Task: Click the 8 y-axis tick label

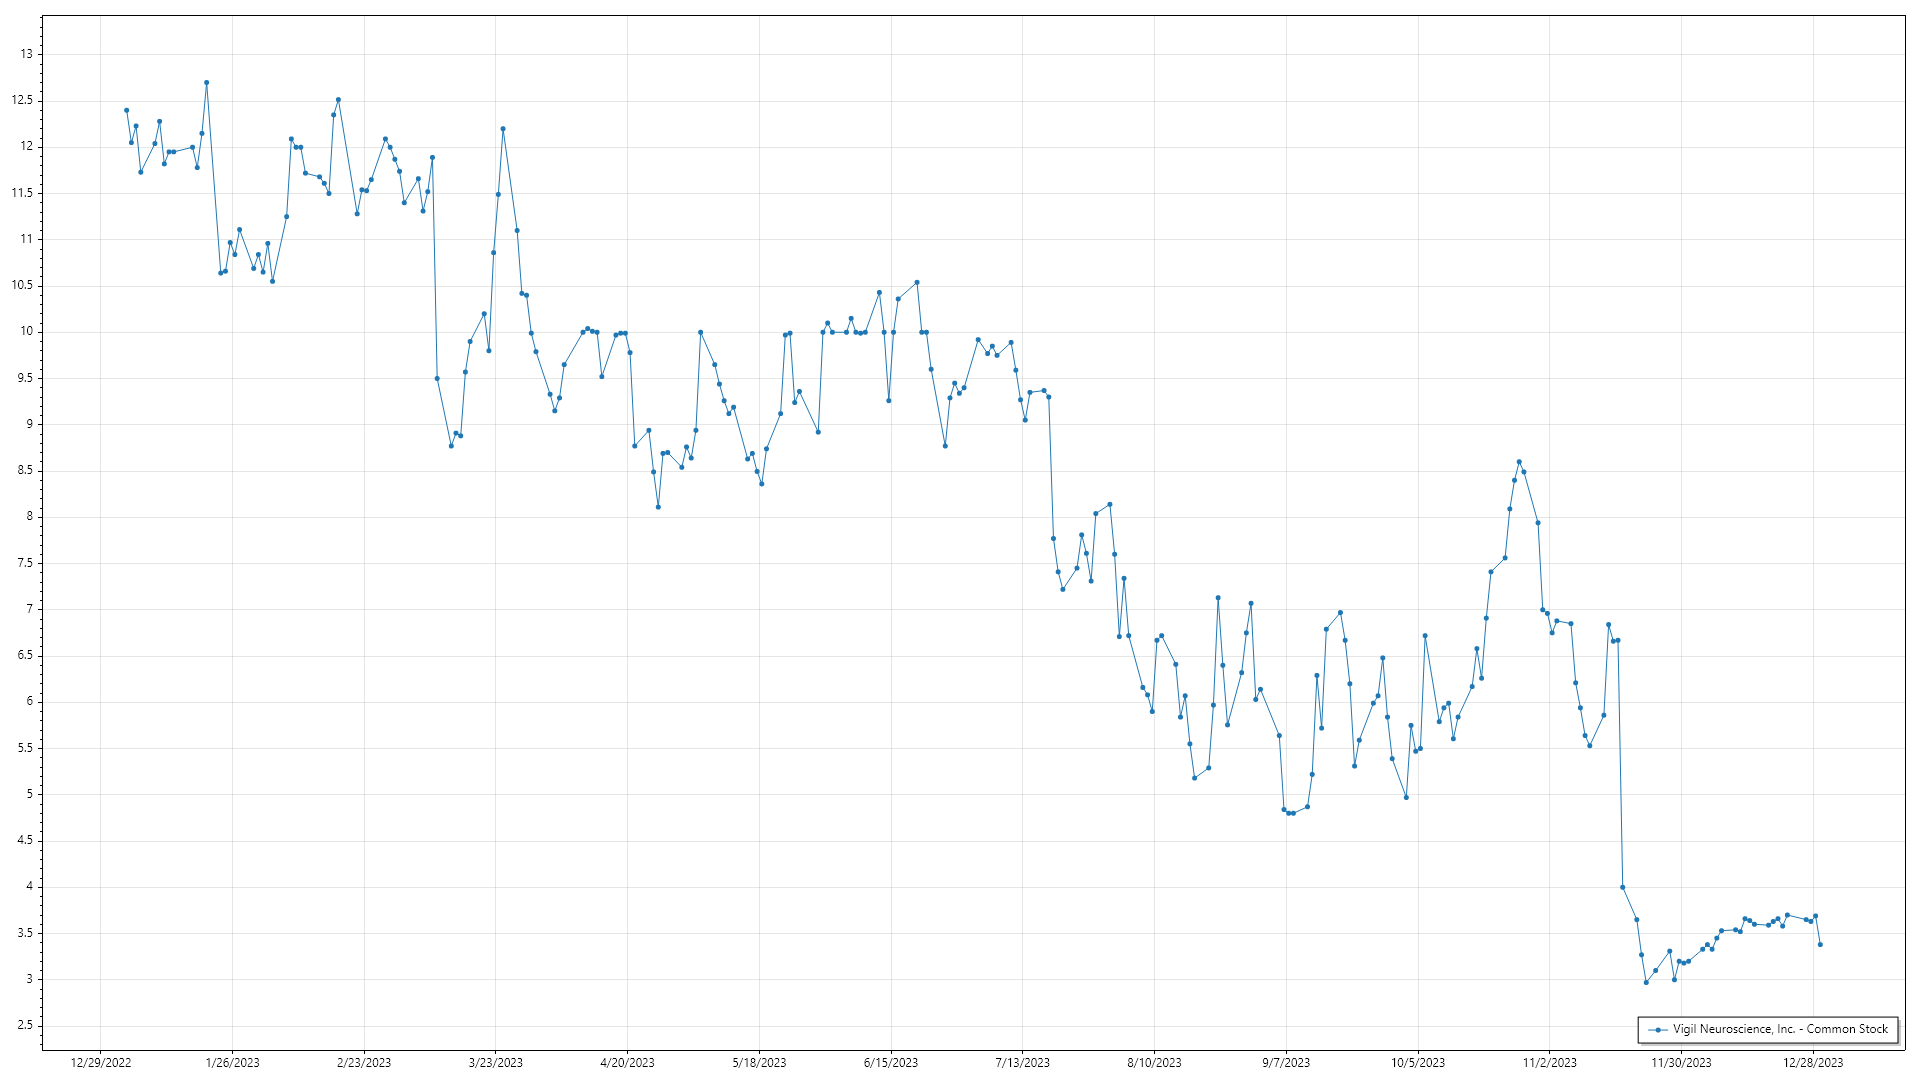Action: tap(29, 517)
